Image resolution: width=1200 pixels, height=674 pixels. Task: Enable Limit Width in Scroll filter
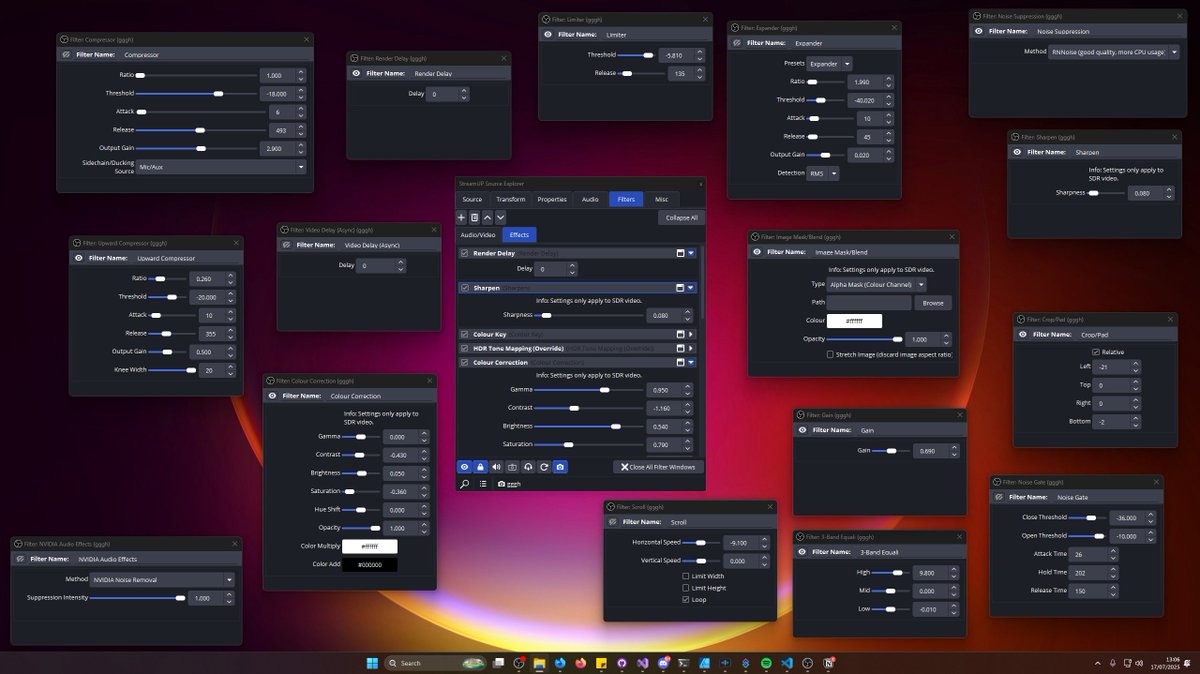(686, 576)
